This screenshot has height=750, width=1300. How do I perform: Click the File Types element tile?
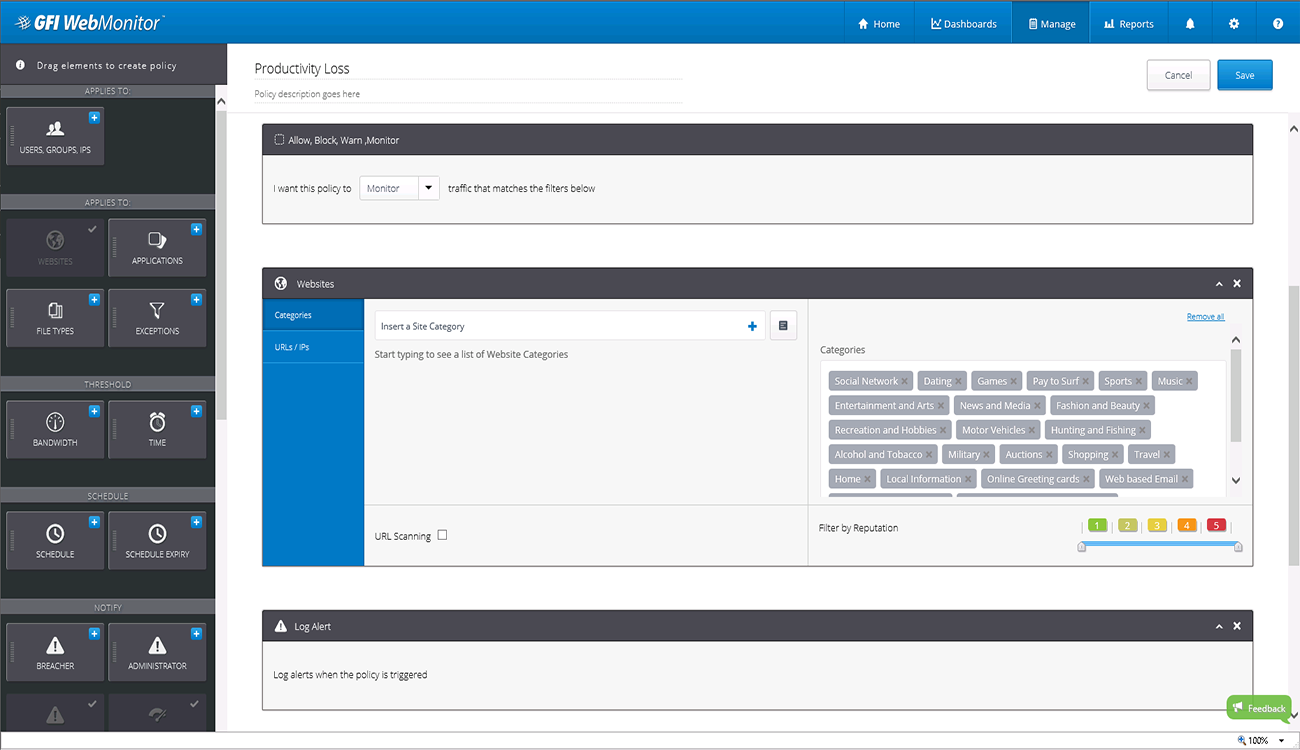(55, 318)
